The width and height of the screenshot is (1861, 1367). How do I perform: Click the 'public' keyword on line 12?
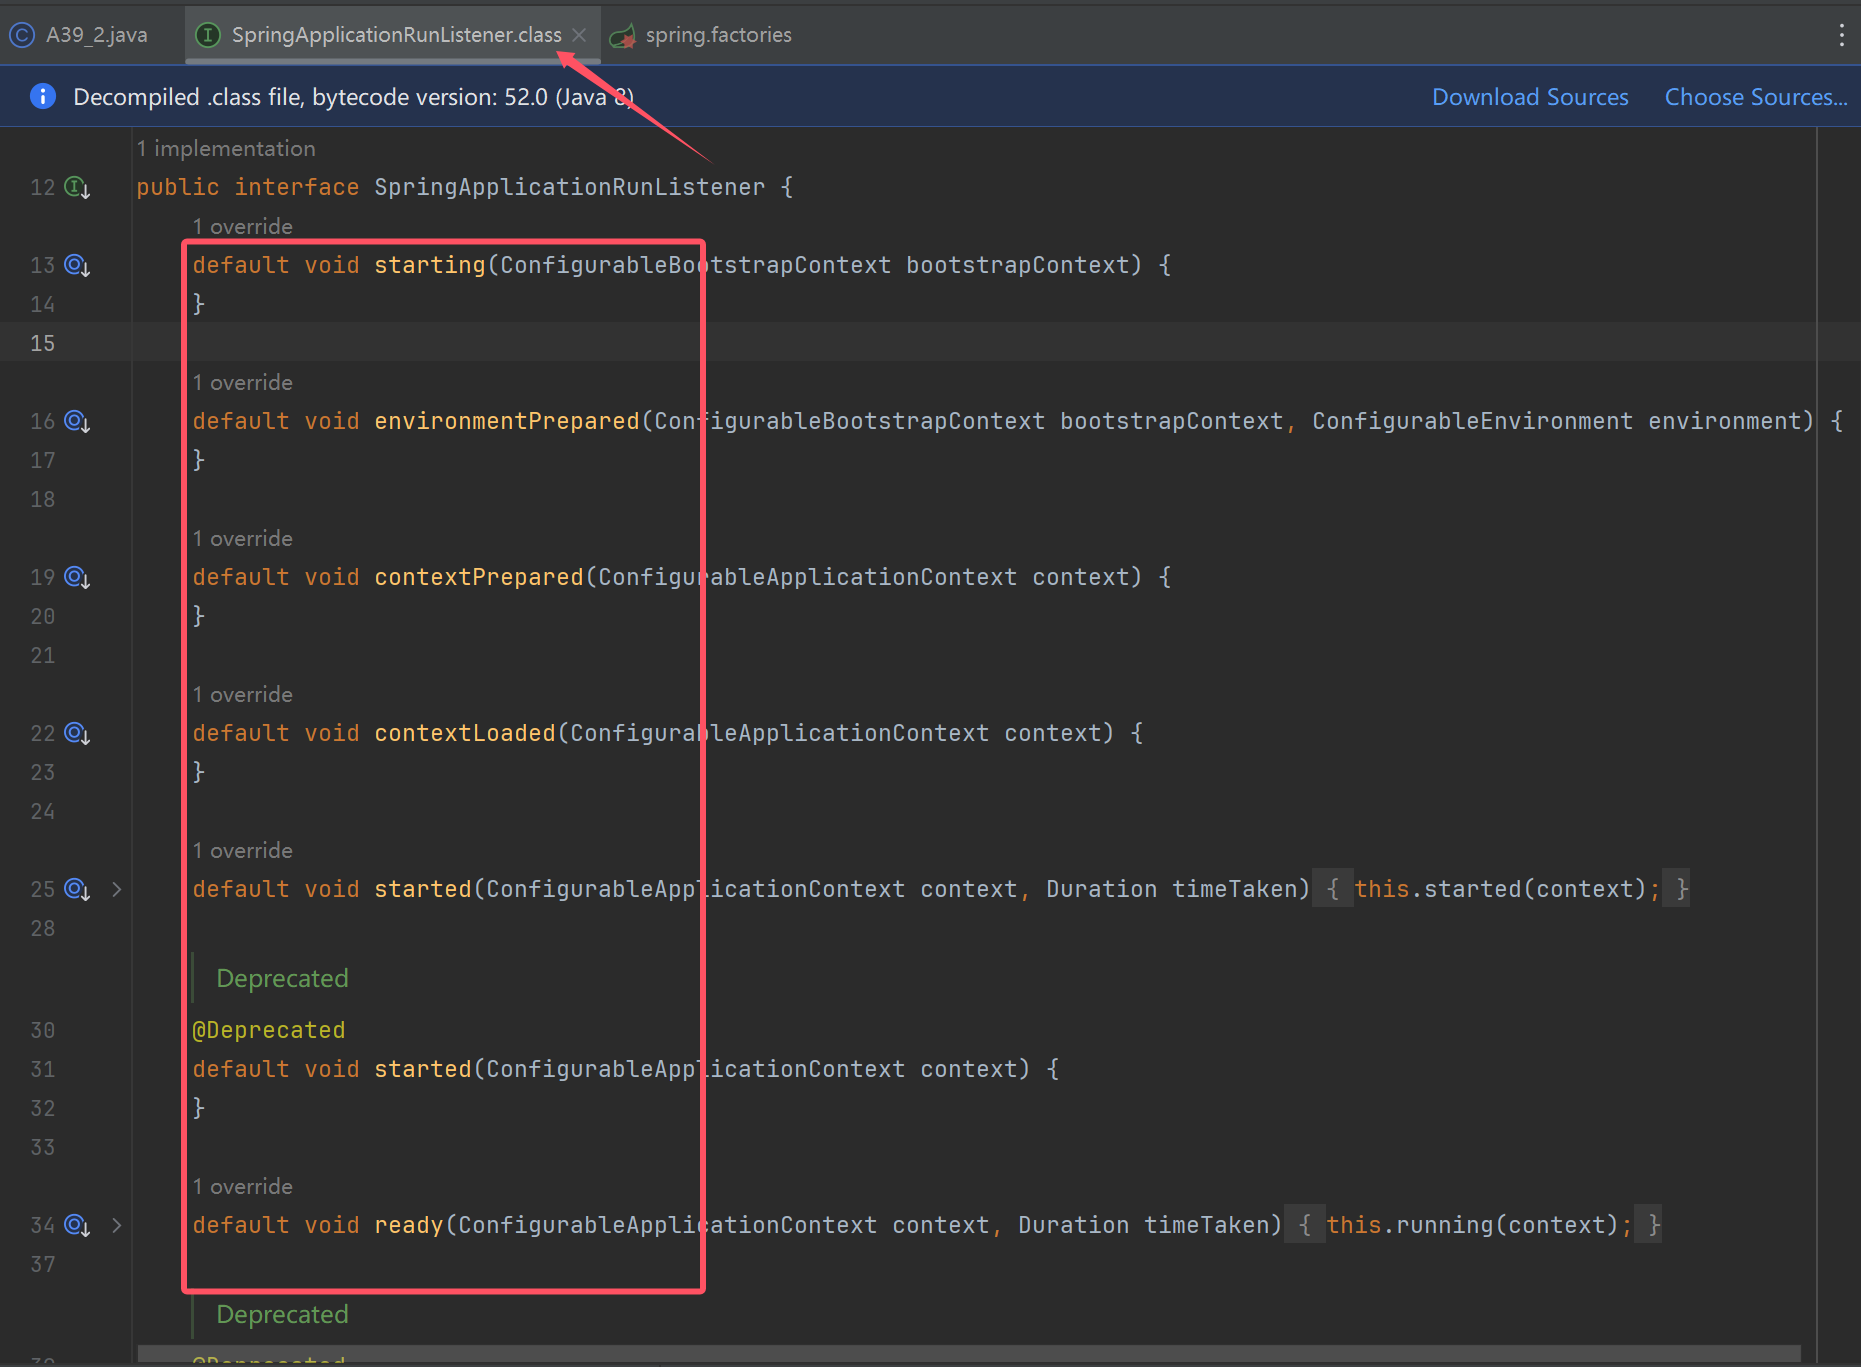[x=178, y=187]
